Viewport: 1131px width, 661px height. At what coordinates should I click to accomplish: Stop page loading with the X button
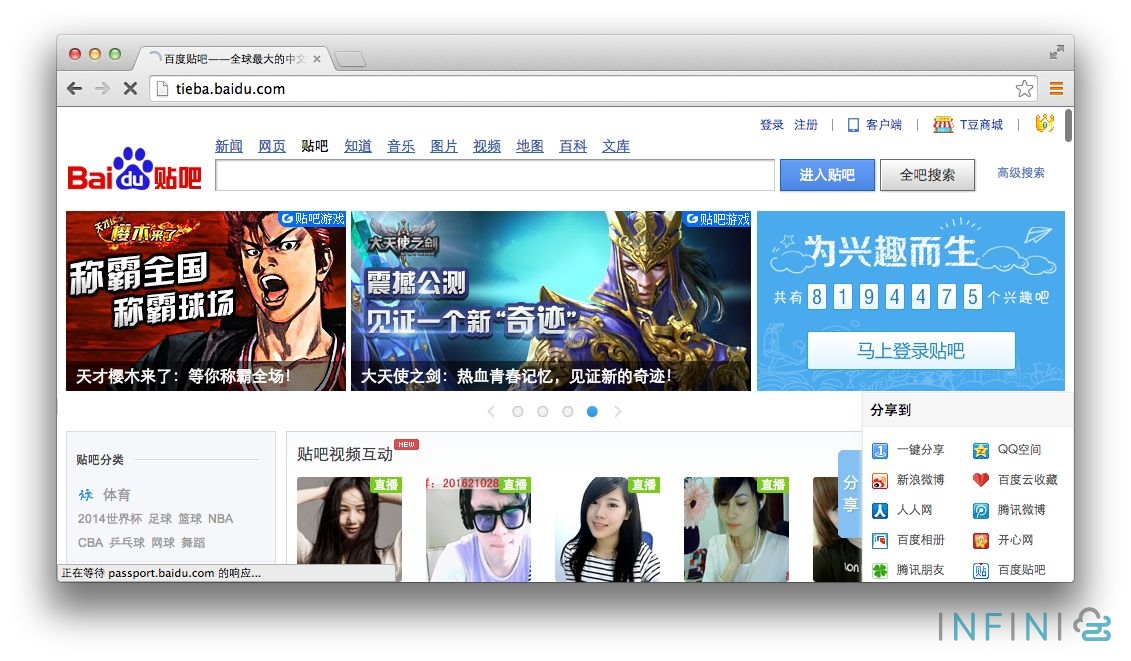point(130,89)
